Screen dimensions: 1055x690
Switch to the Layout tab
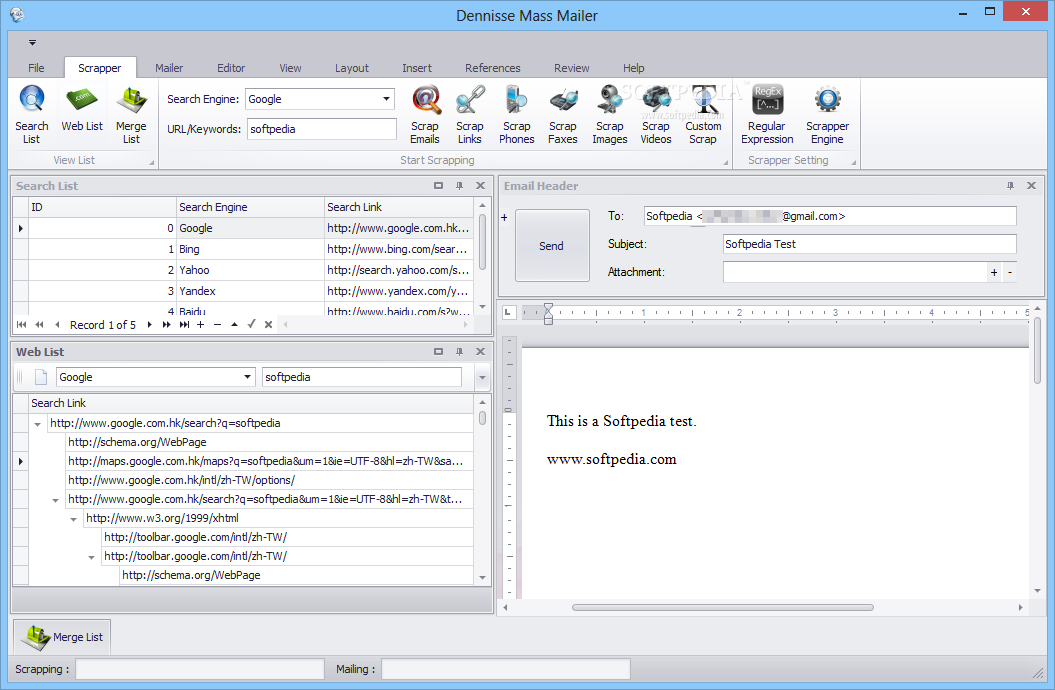[x=352, y=68]
